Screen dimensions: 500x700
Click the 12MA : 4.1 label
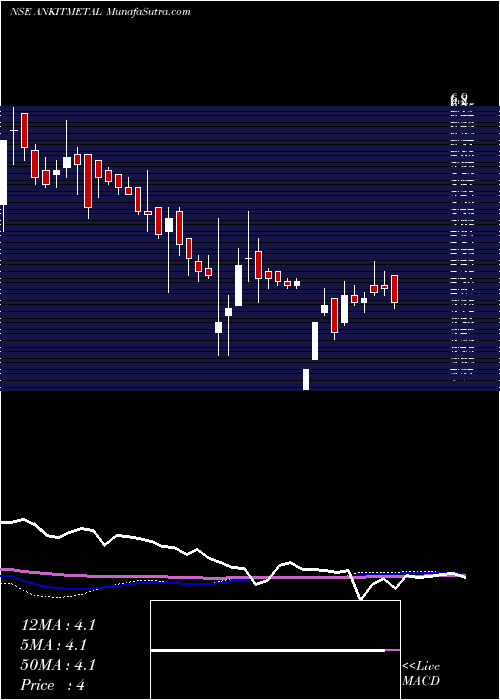tap(58, 625)
